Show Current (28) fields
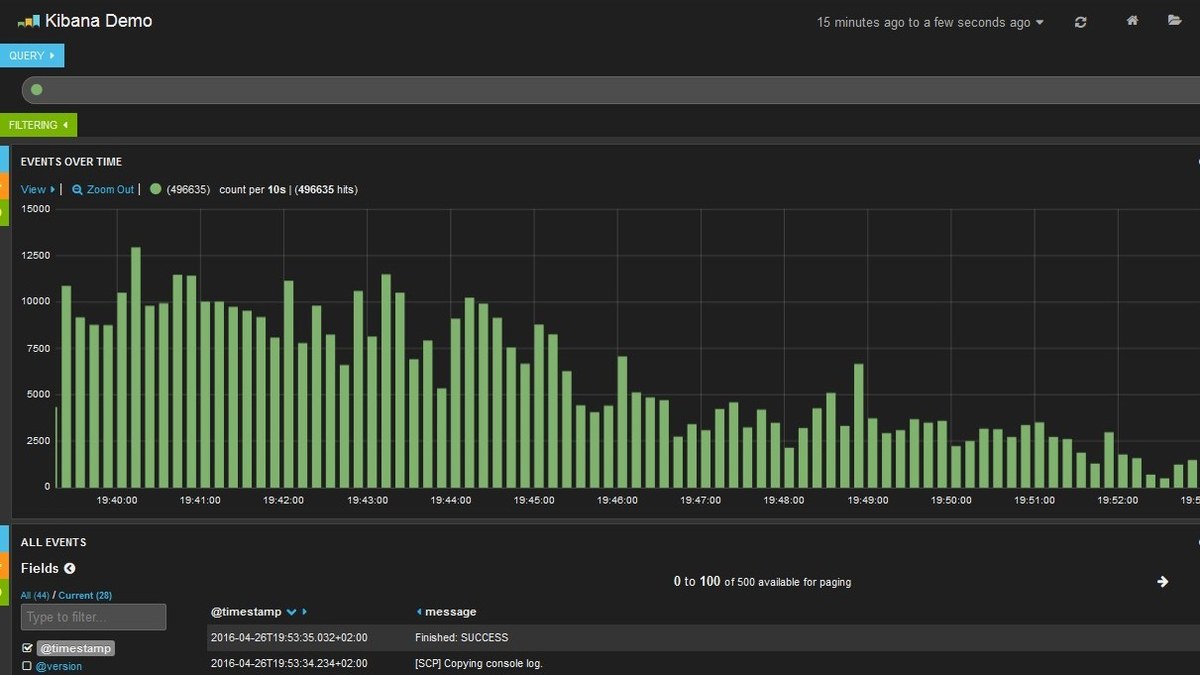Screen dimensions: 1200x675 [x=85, y=595]
